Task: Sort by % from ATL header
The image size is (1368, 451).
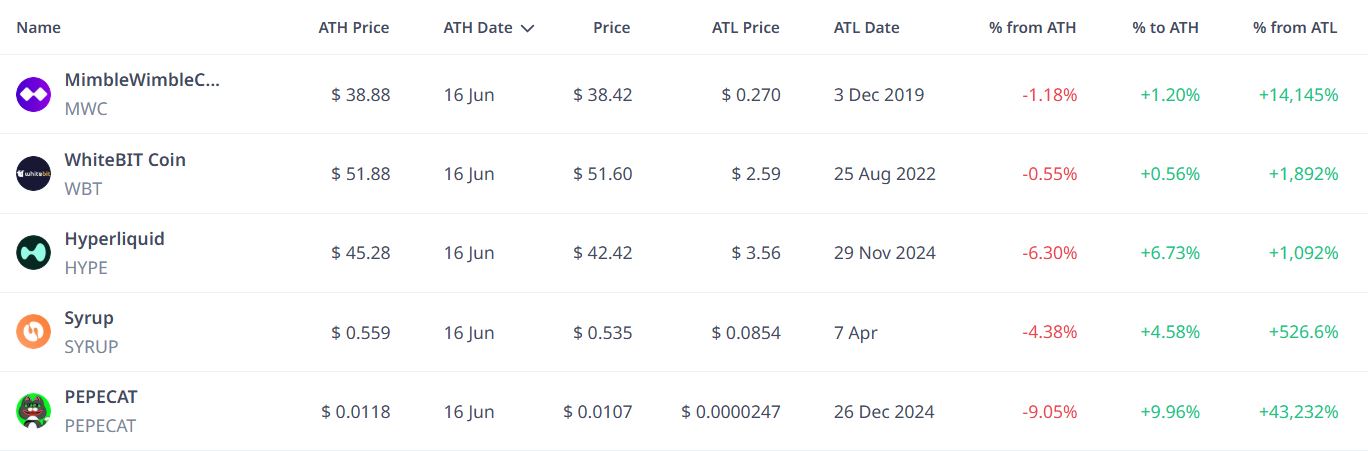Action: 1295,28
